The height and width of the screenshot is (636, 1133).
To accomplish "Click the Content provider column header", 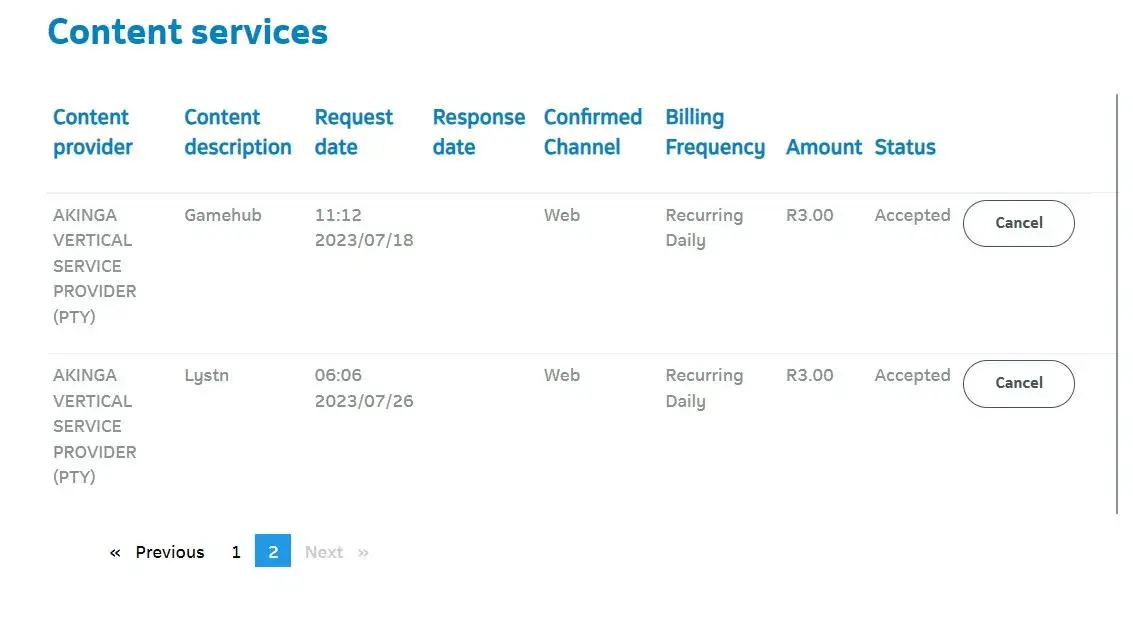I will pos(92,132).
